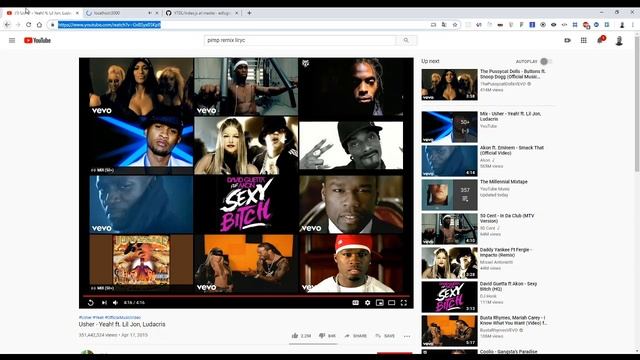The image size is (640, 360).
Task: Go to the YouTube home logo
Action: (37, 40)
